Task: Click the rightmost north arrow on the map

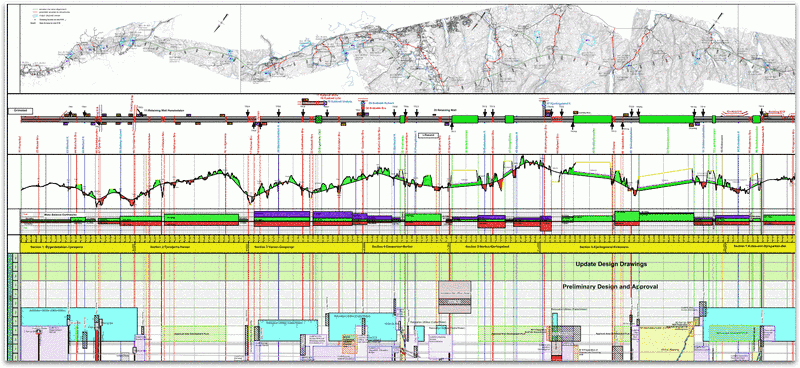Action: (x=715, y=20)
